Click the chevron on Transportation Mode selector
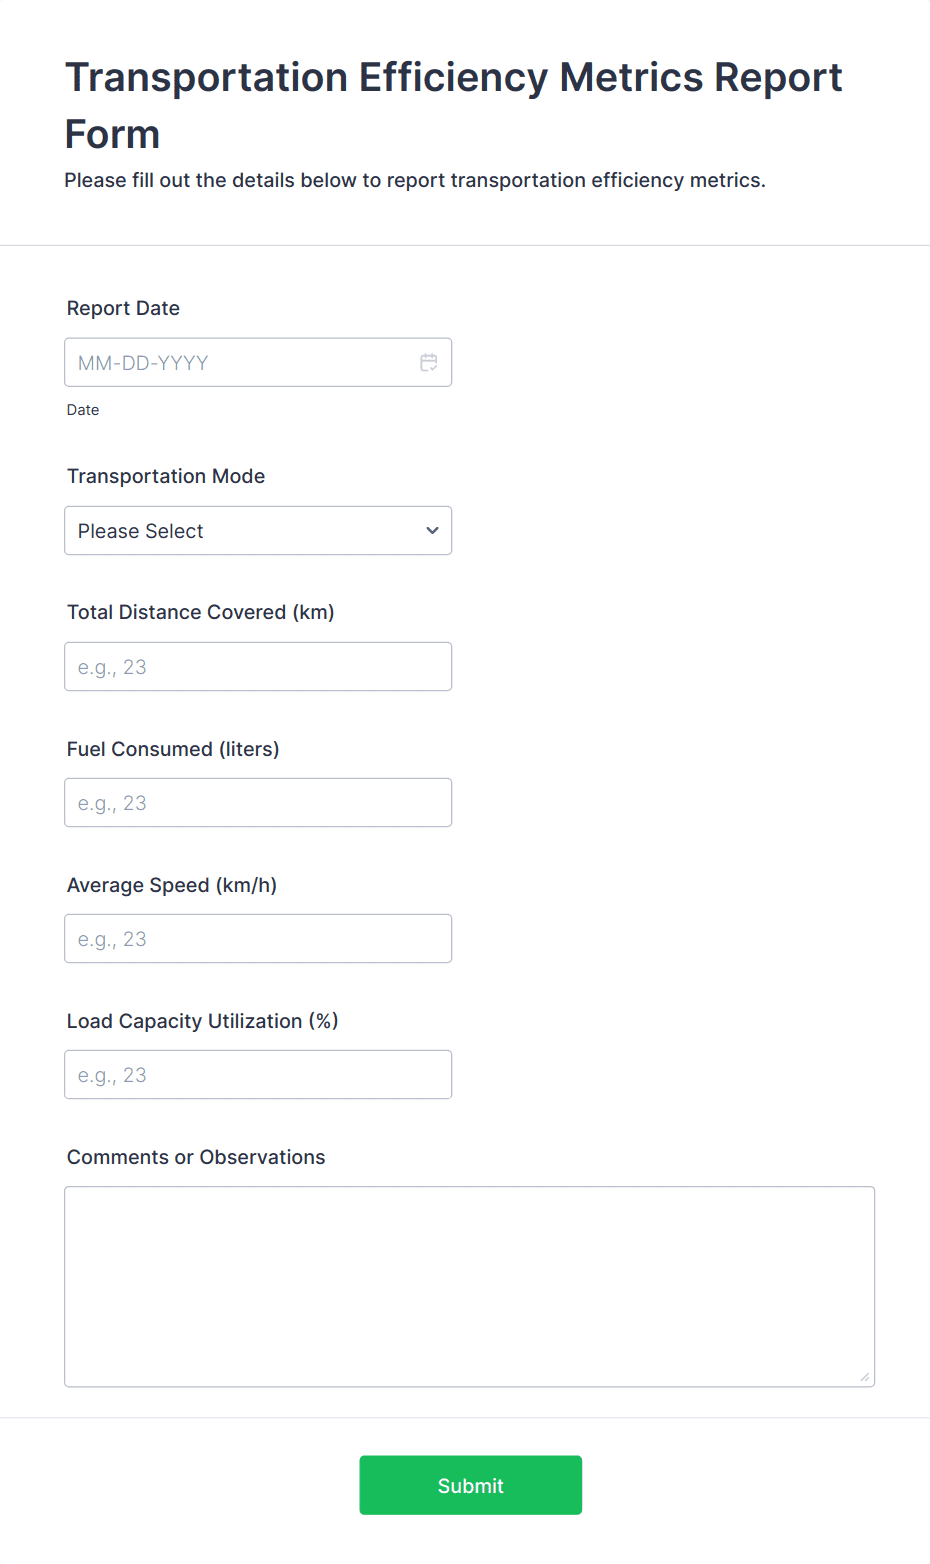This screenshot has height=1564, width=930. (x=431, y=530)
